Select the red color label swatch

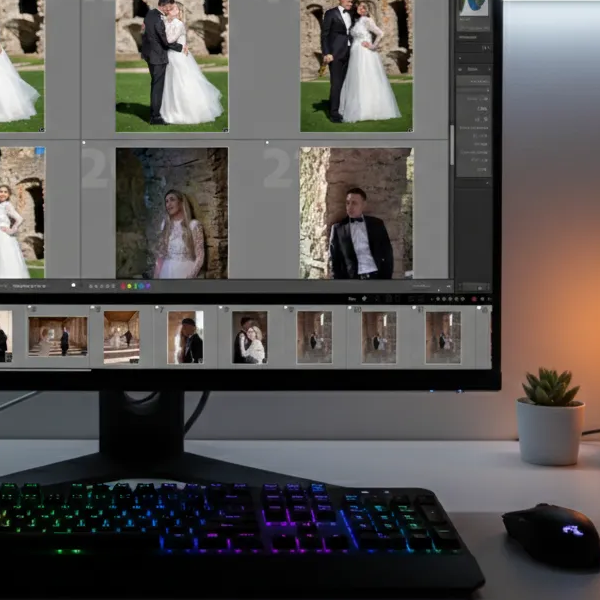pos(123,285)
